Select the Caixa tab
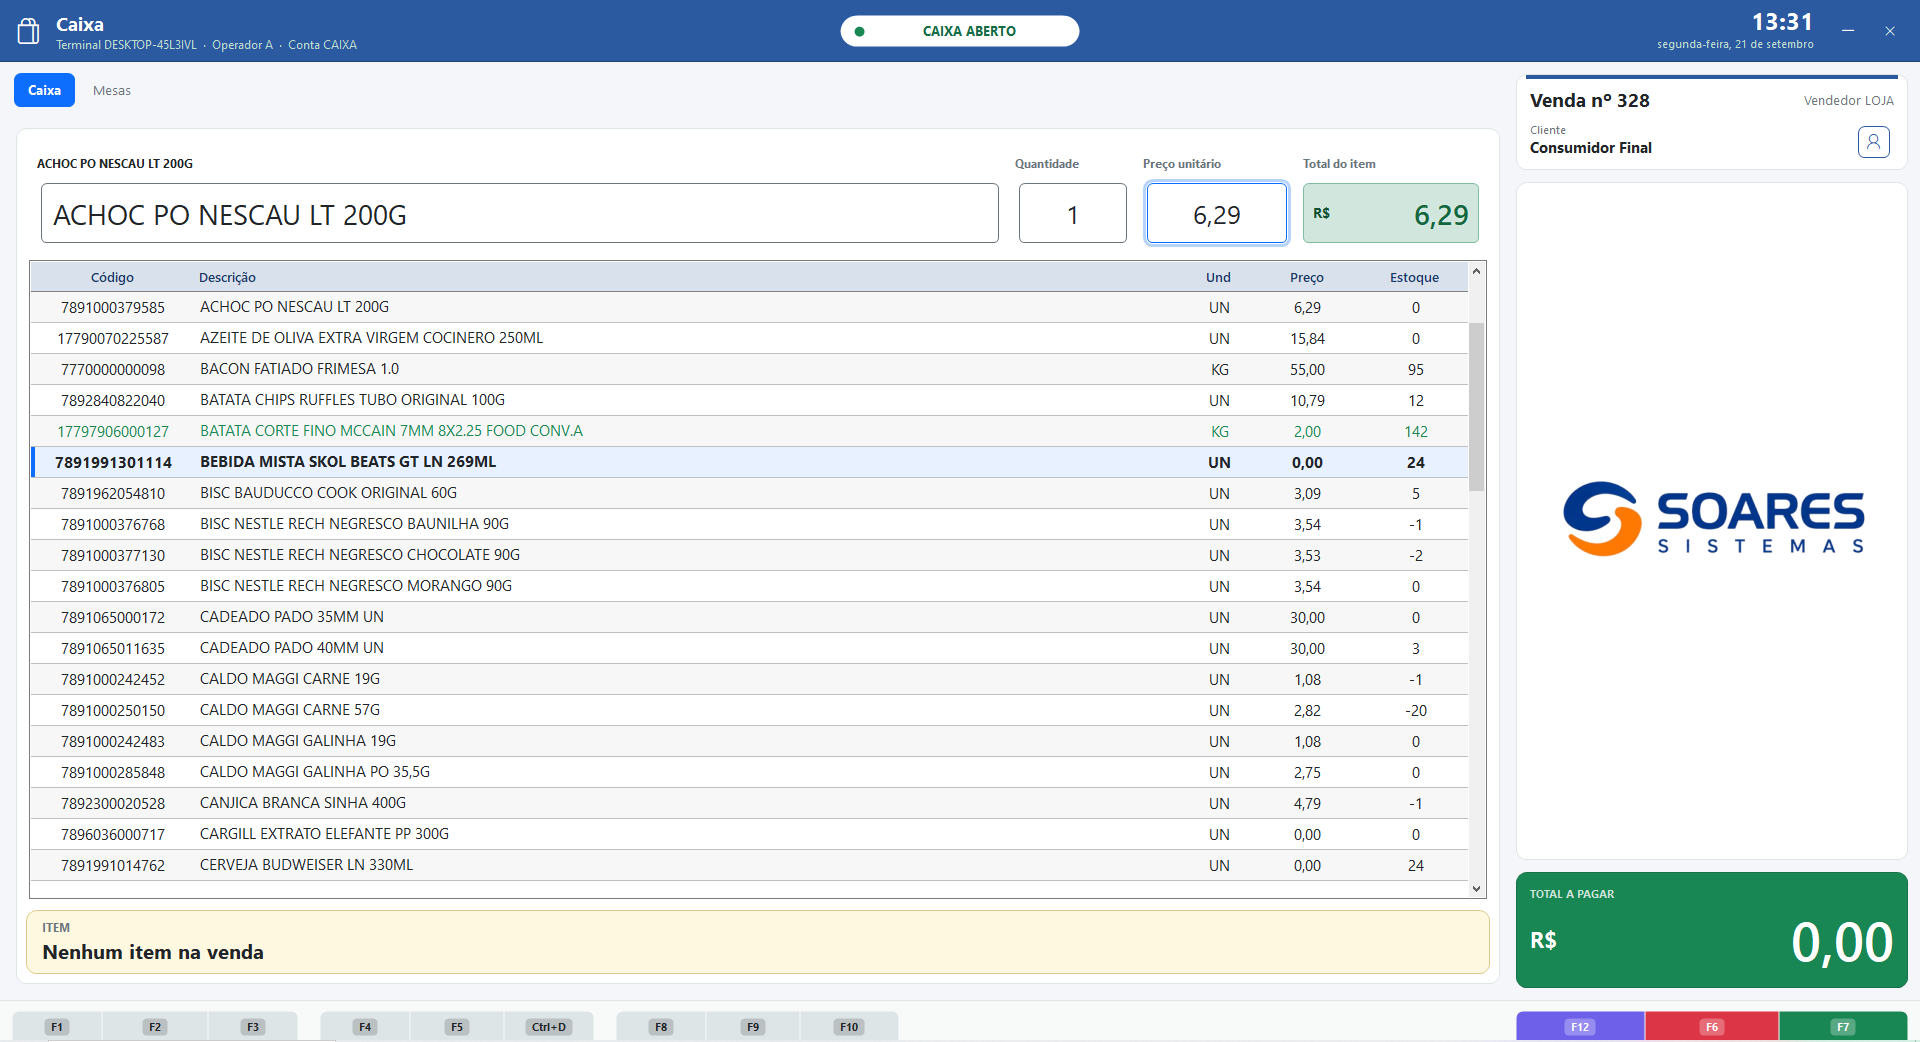This screenshot has width=1920, height=1042. [x=44, y=90]
